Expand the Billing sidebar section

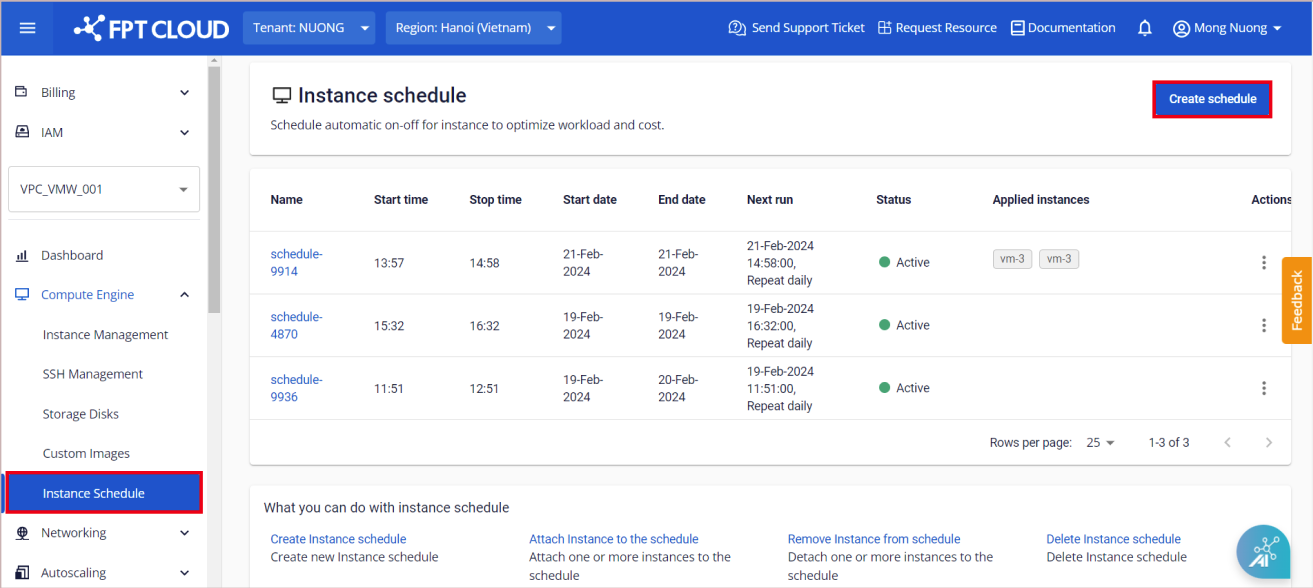point(102,93)
